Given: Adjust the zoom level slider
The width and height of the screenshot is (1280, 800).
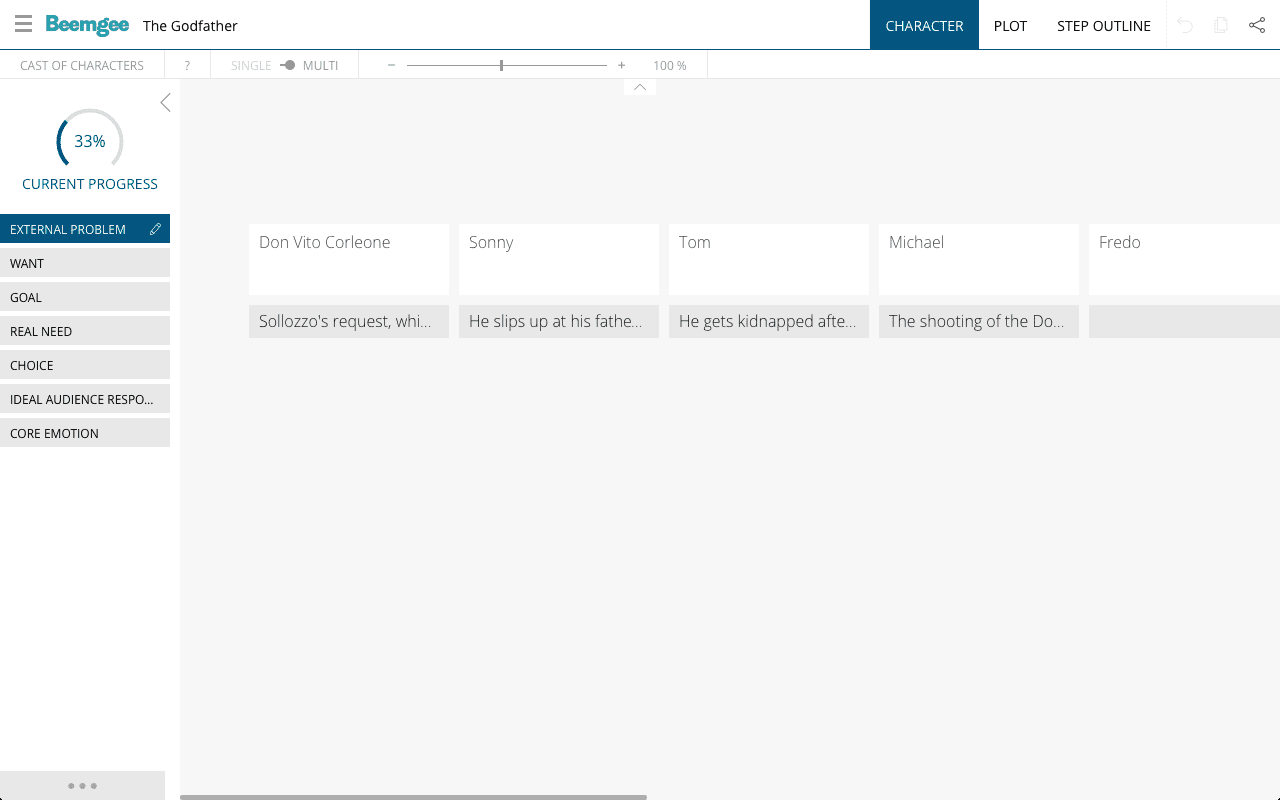Looking at the screenshot, I should pyautogui.click(x=500, y=64).
